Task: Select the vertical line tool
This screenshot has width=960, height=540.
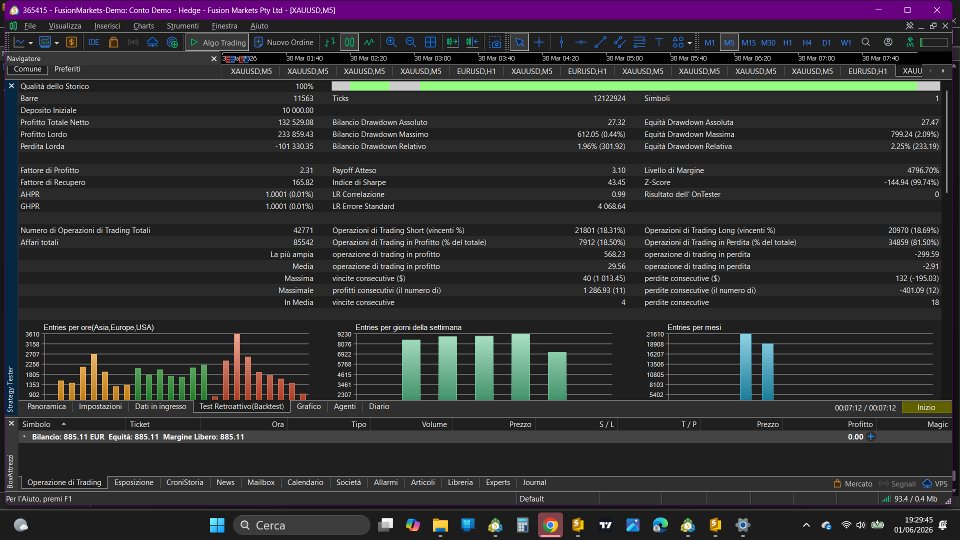Action: tap(561, 42)
